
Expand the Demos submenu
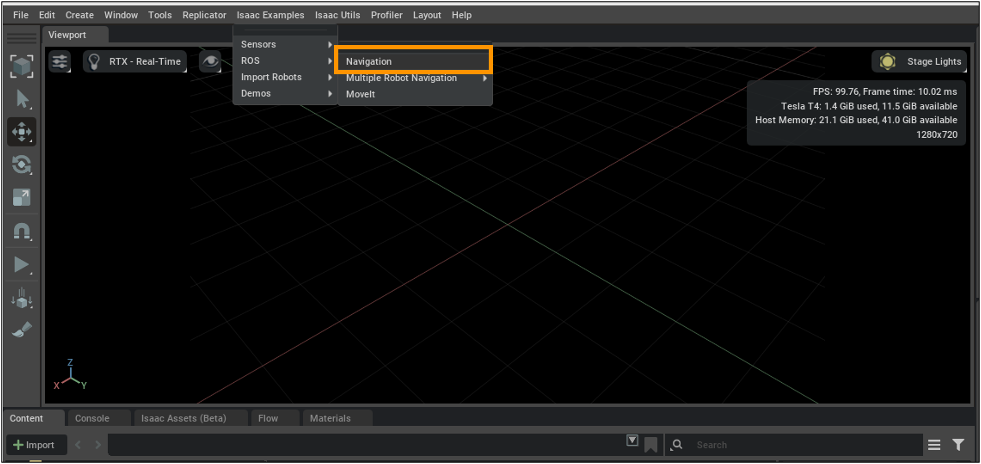click(285, 93)
